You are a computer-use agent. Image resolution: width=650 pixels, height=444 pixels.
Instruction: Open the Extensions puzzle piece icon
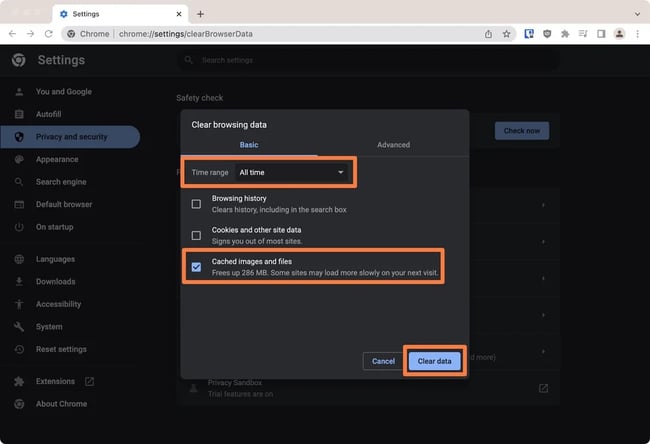point(565,33)
